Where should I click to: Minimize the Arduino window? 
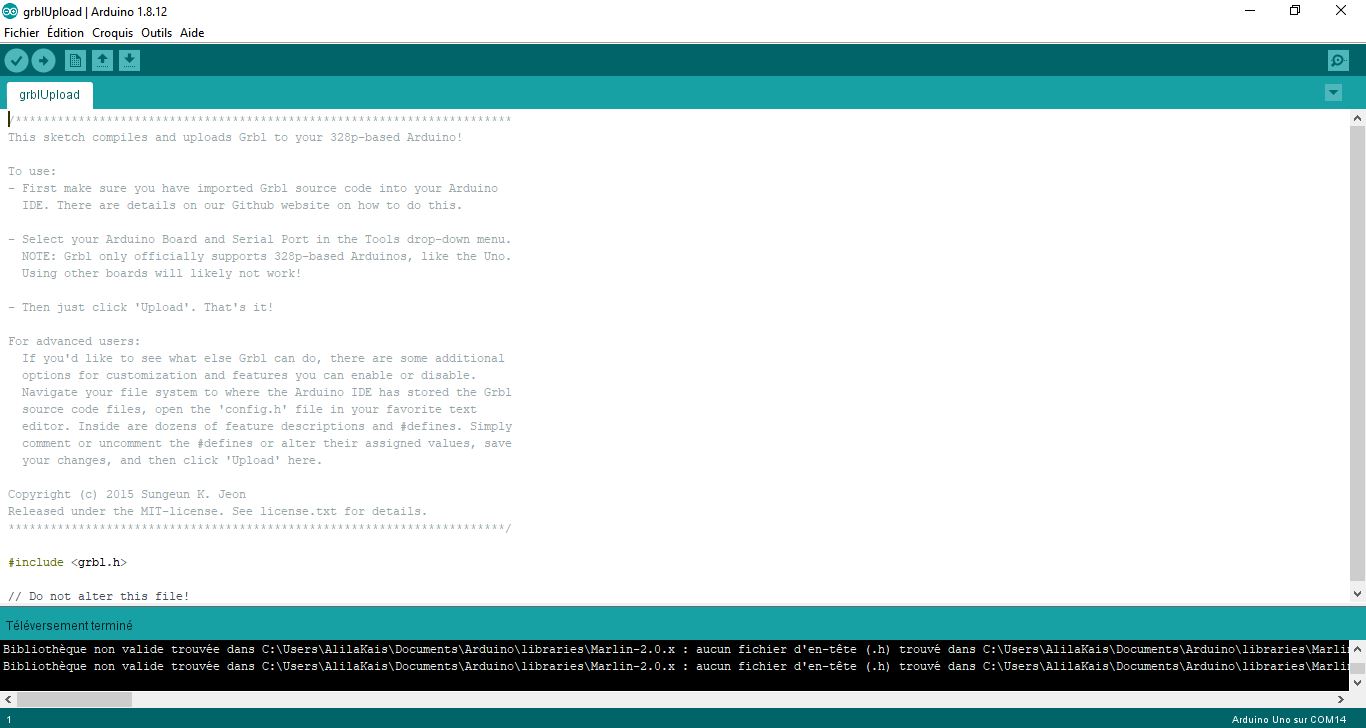tap(1250, 11)
